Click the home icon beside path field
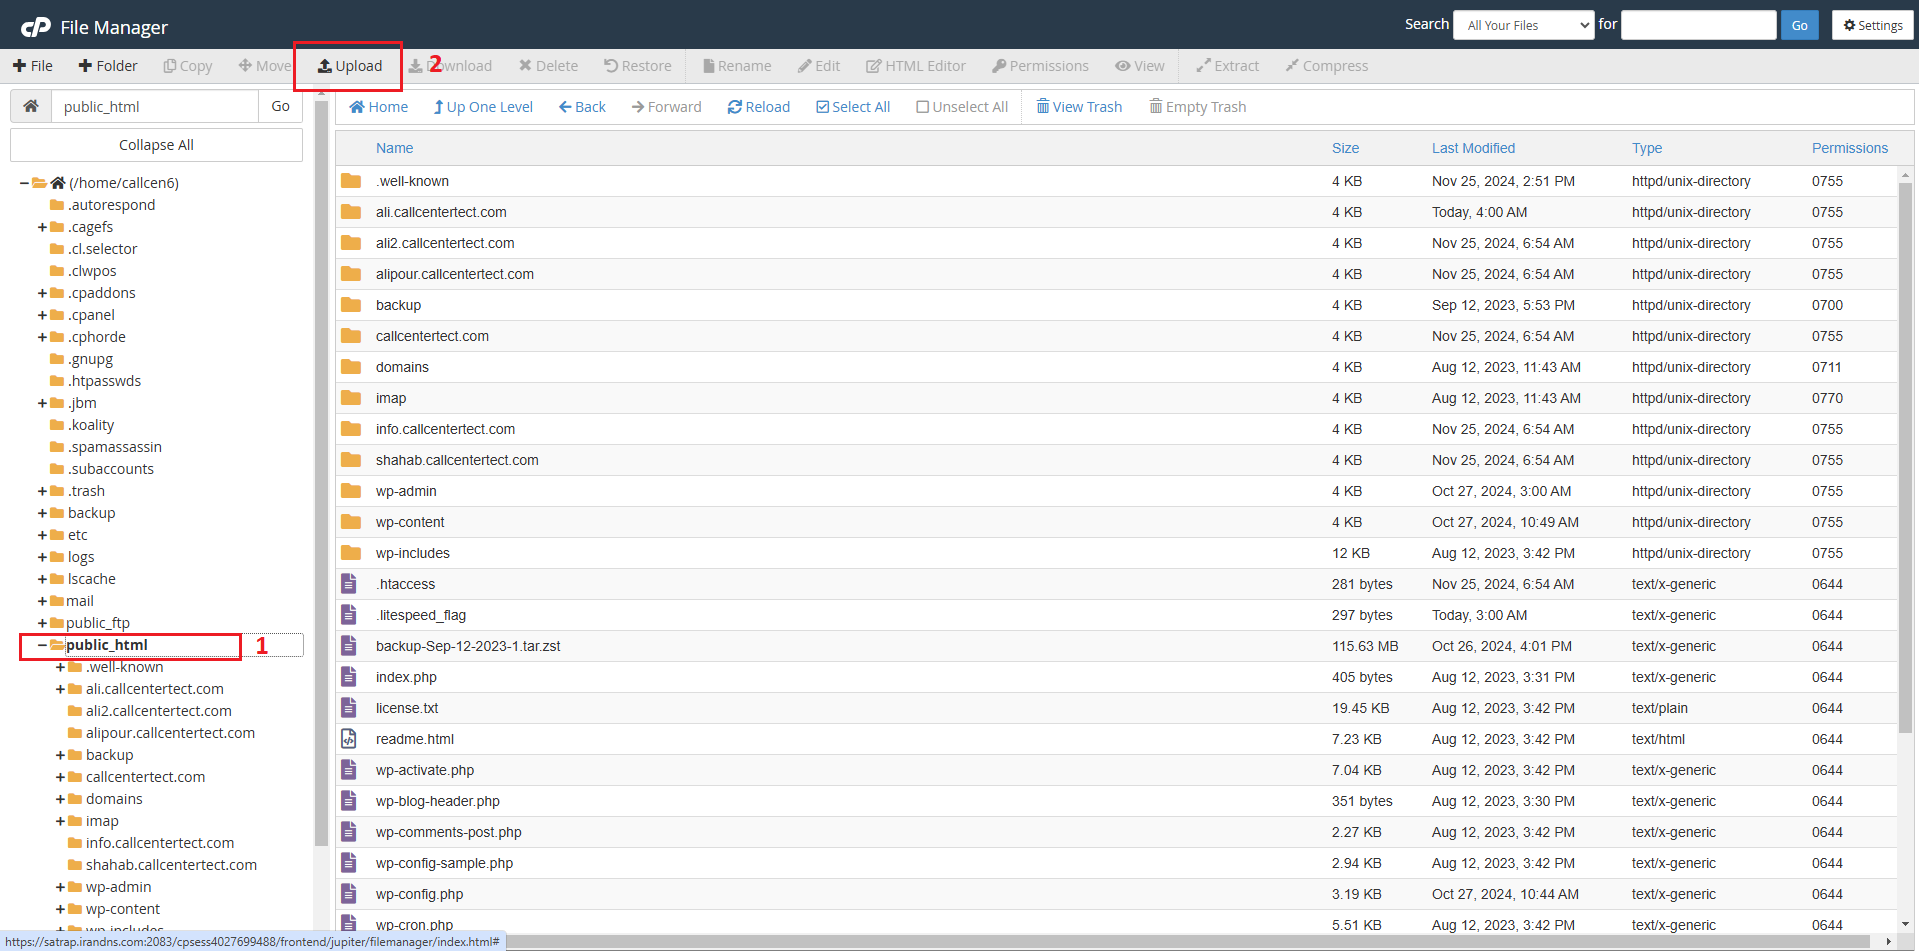The height and width of the screenshot is (951, 1919). [31, 106]
